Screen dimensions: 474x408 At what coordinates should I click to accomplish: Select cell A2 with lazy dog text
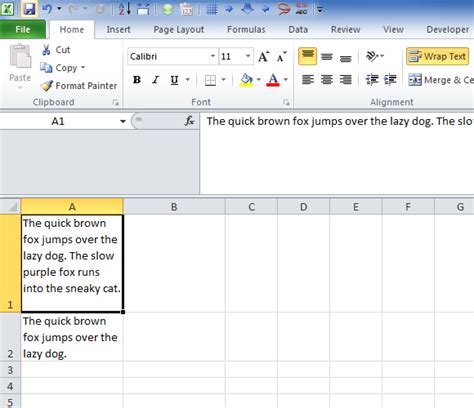[x=72, y=337]
